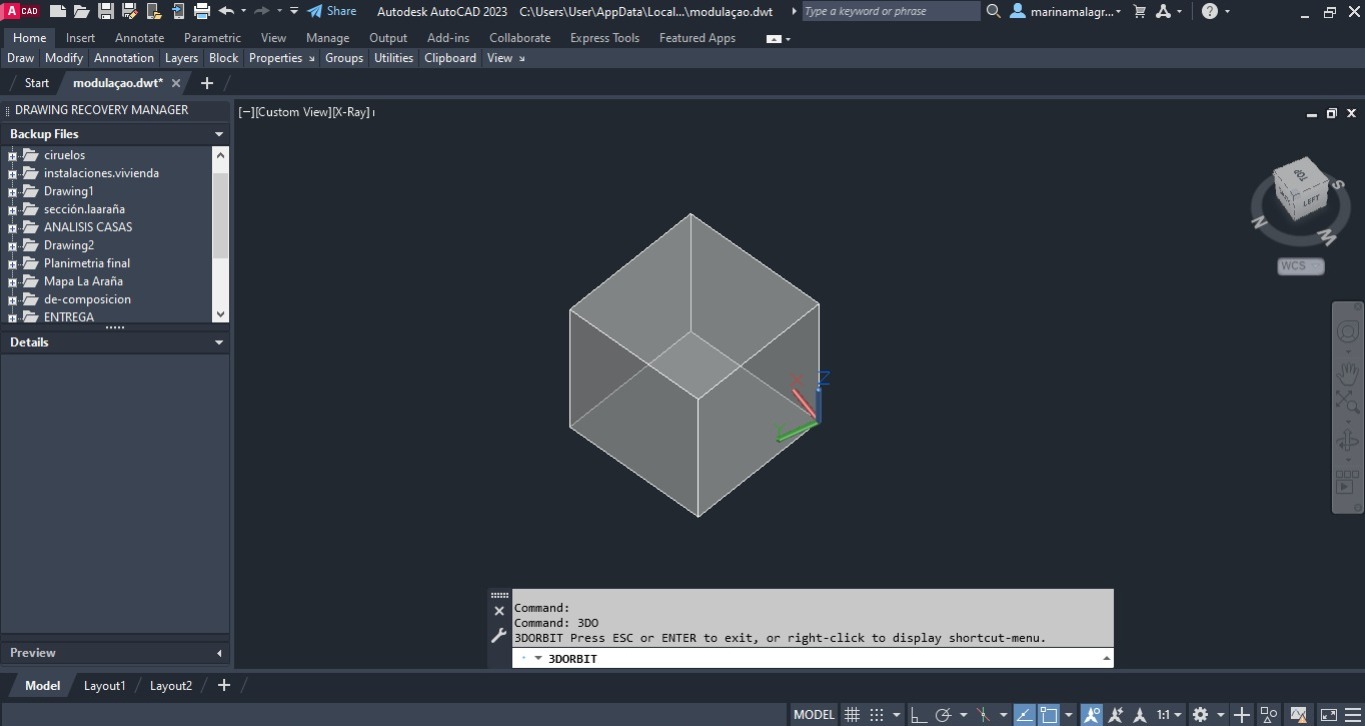The width and height of the screenshot is (1365, 726).
Task: Click the search magnifier icon
Action: (993, 11)
